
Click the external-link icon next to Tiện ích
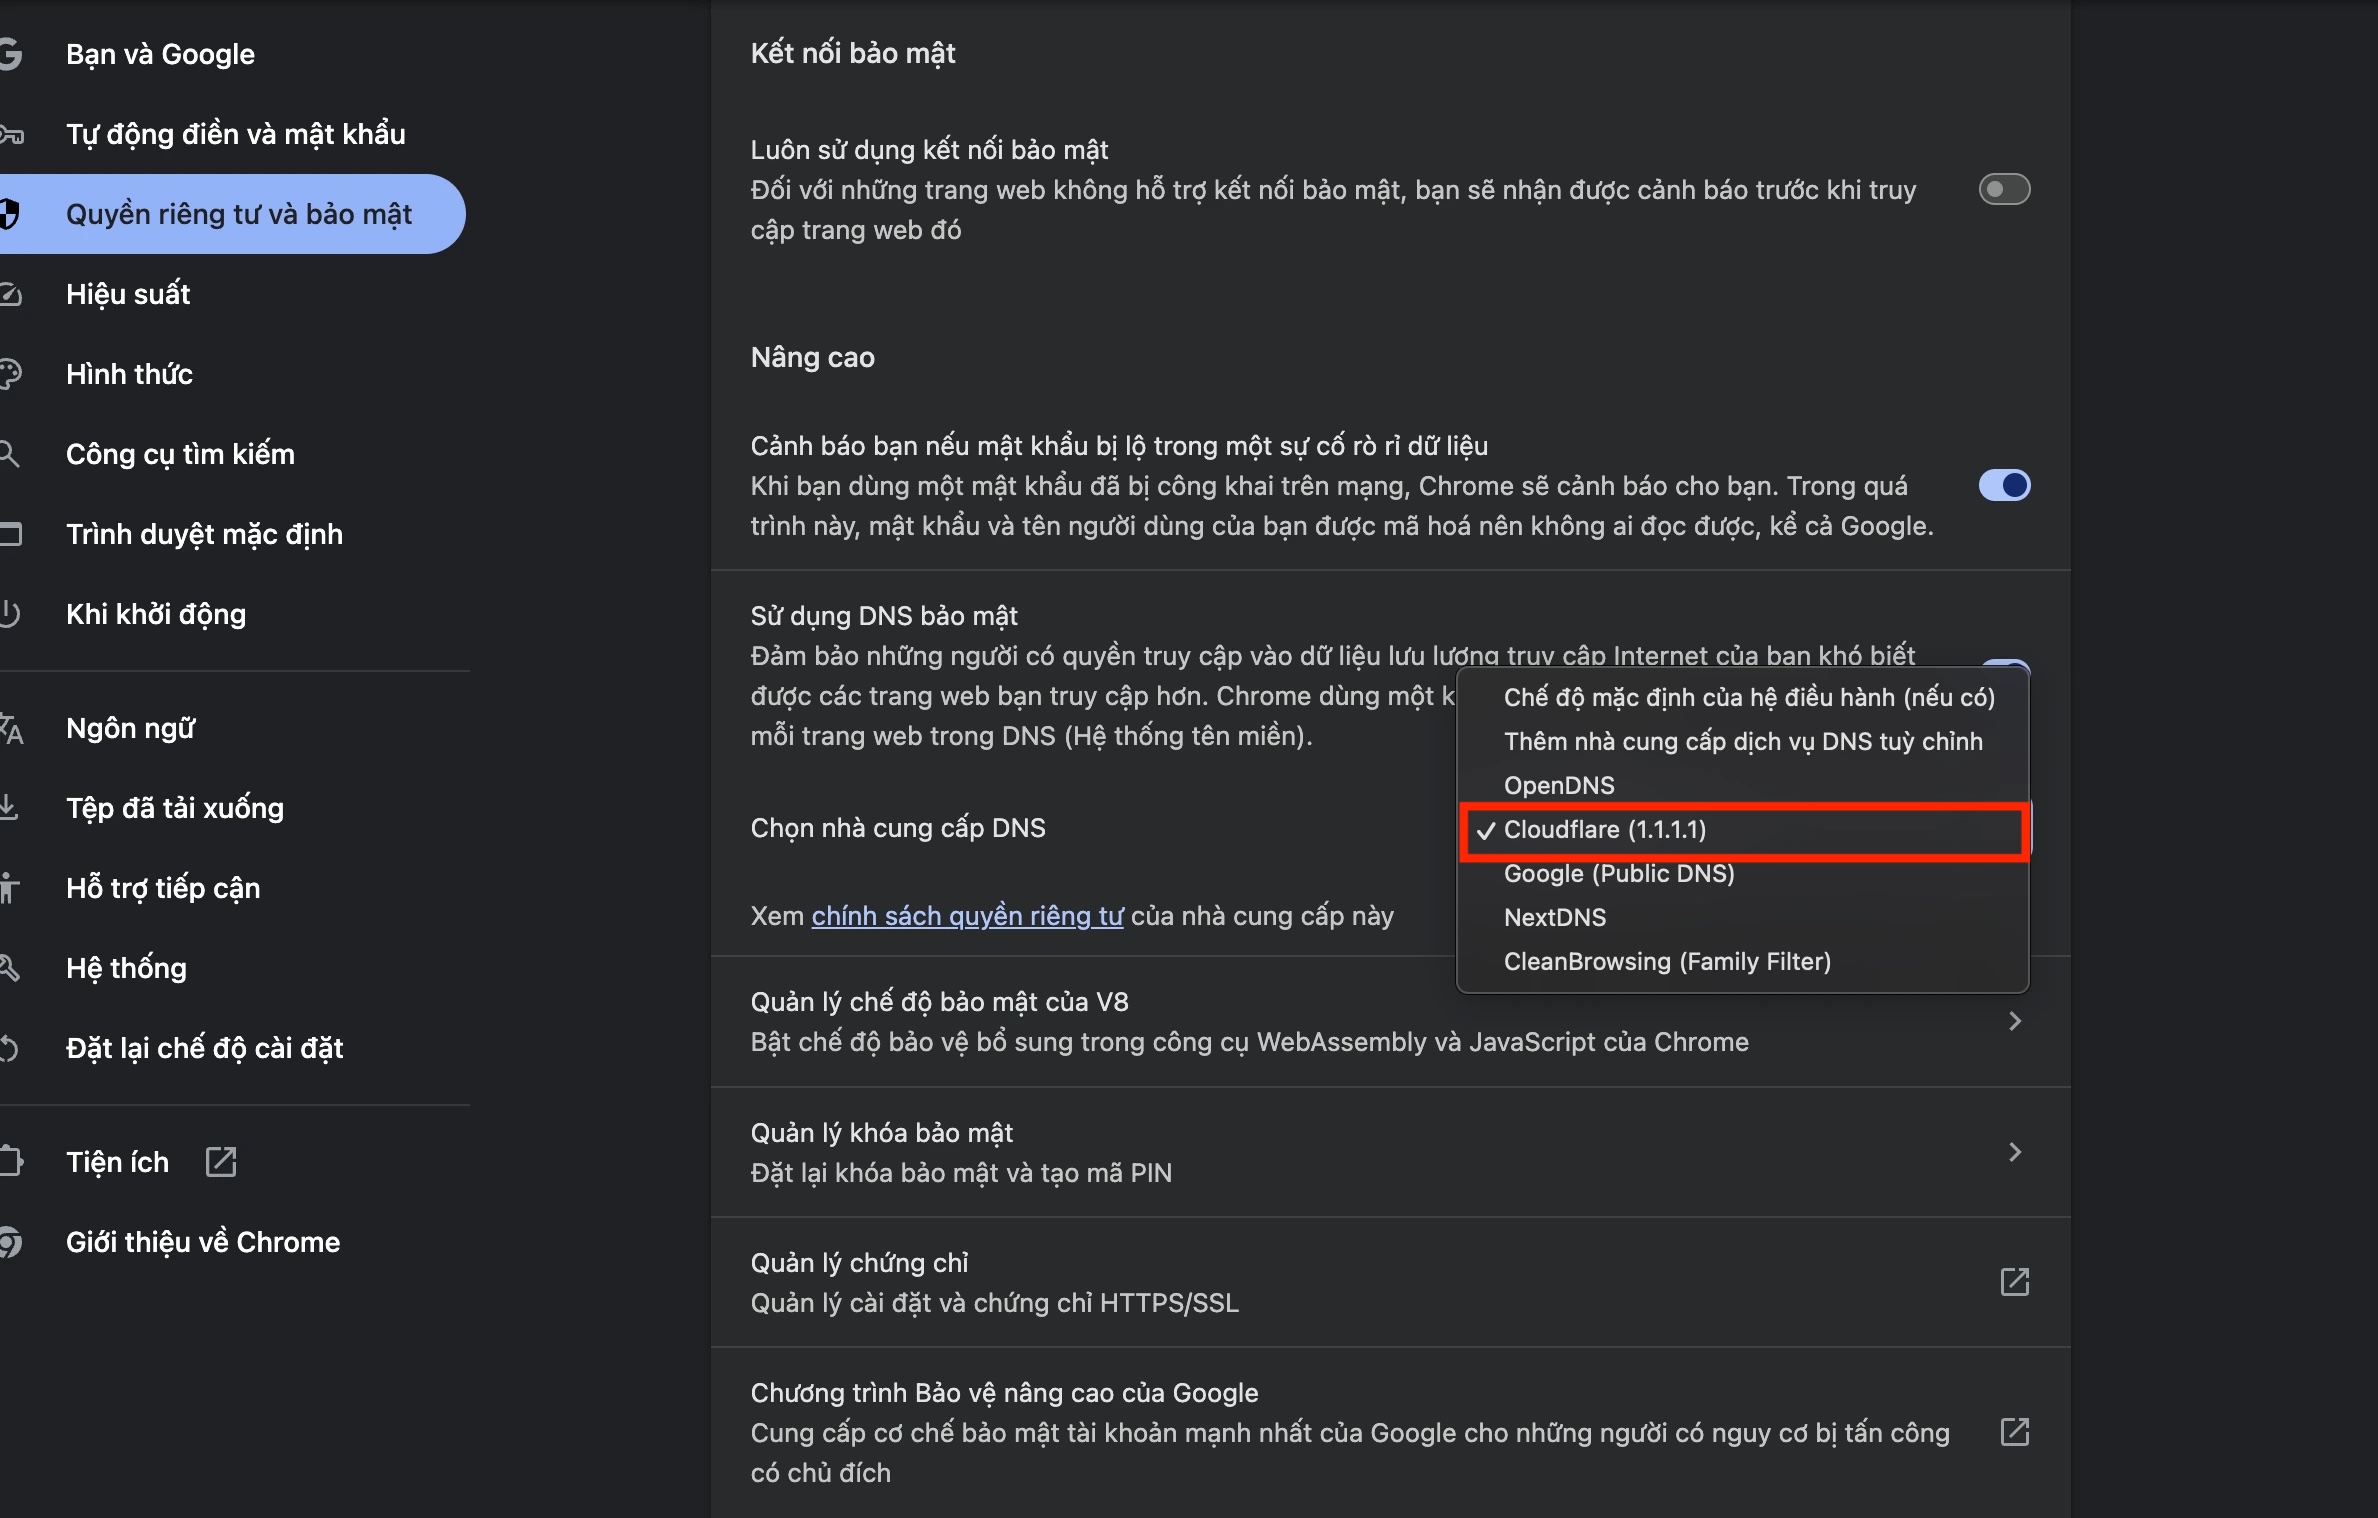(x=221, y=1162)
